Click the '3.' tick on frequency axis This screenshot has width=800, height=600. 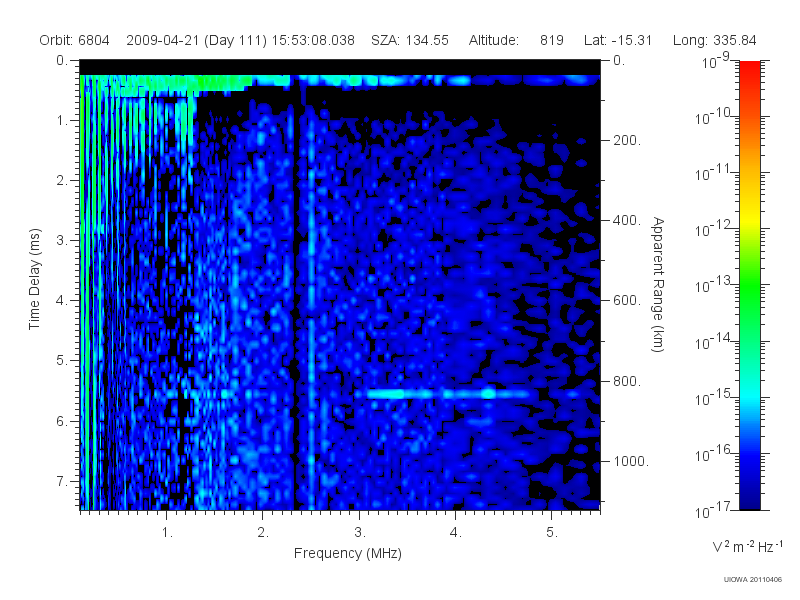point(360,533)
